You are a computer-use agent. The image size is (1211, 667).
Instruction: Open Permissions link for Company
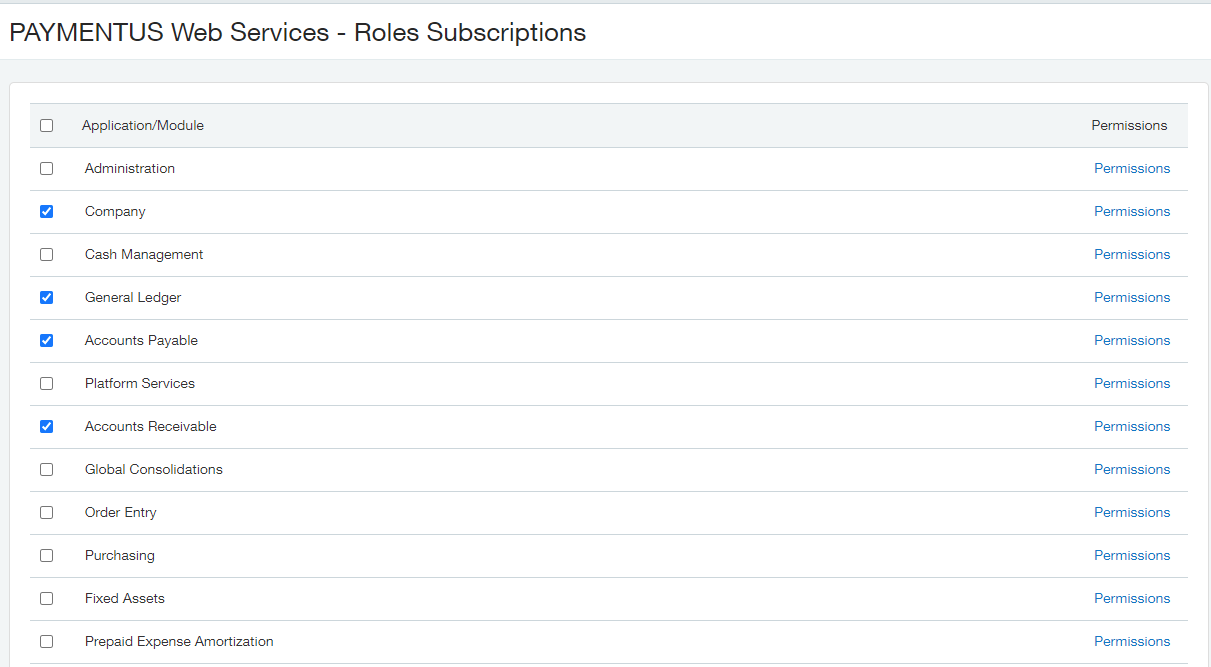pyautogui.click(x=1131, y=212)
